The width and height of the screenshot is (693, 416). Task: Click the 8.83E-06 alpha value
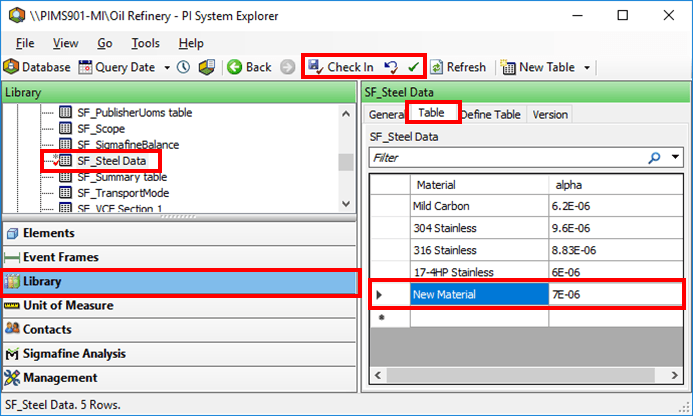[x=574, y=250]
